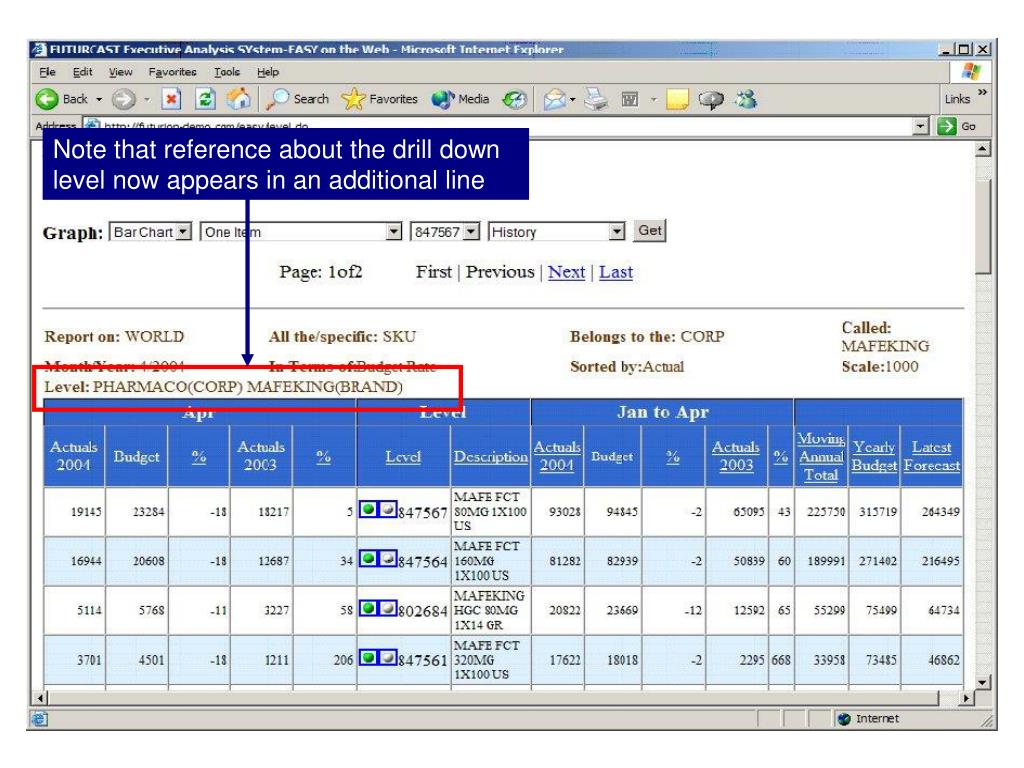Open the Mail envelope icon
Viewport: 1024px width, 768px height.
tap(554, 99)
